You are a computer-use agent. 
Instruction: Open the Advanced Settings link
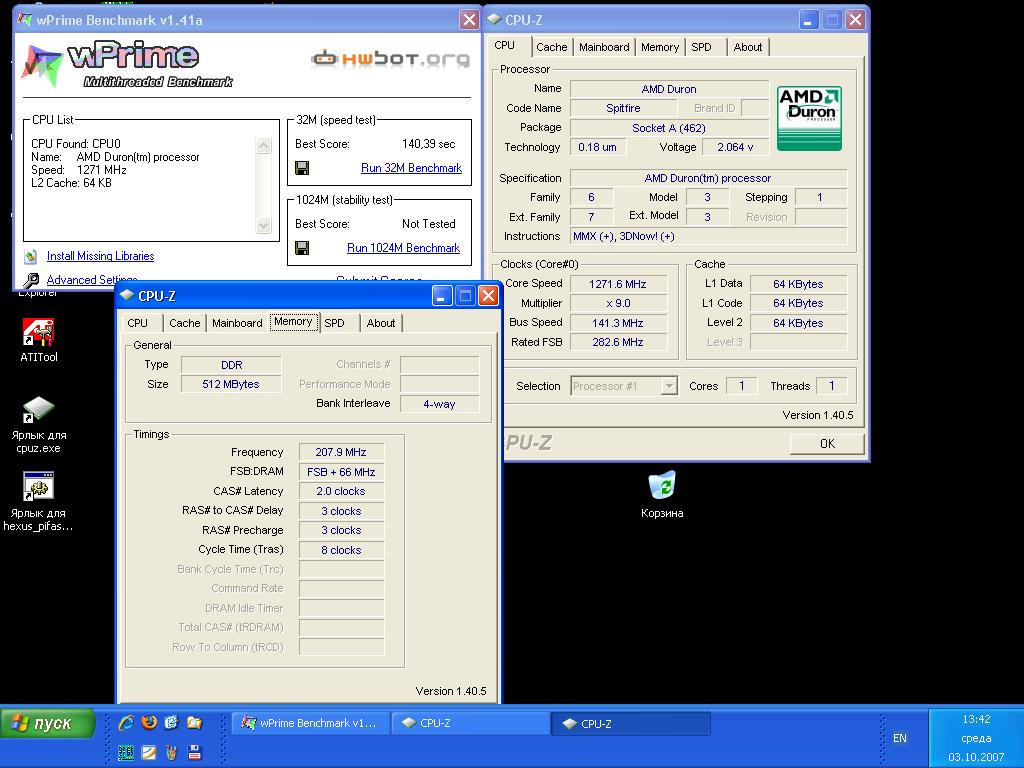[x=92, y=280]
